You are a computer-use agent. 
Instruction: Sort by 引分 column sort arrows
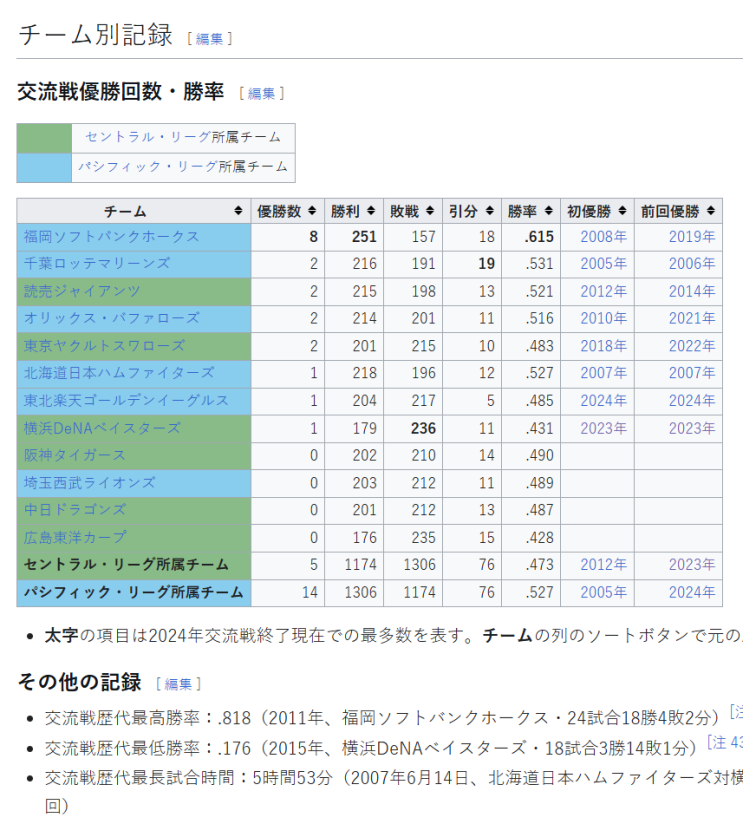click(x=489, y=211)
